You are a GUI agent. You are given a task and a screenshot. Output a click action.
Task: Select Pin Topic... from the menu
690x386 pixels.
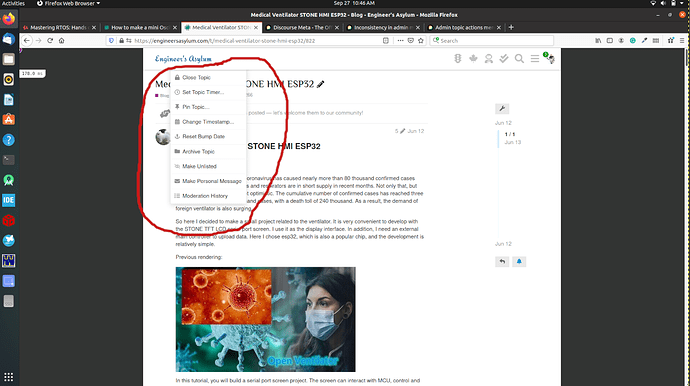(x=208, y=107)
